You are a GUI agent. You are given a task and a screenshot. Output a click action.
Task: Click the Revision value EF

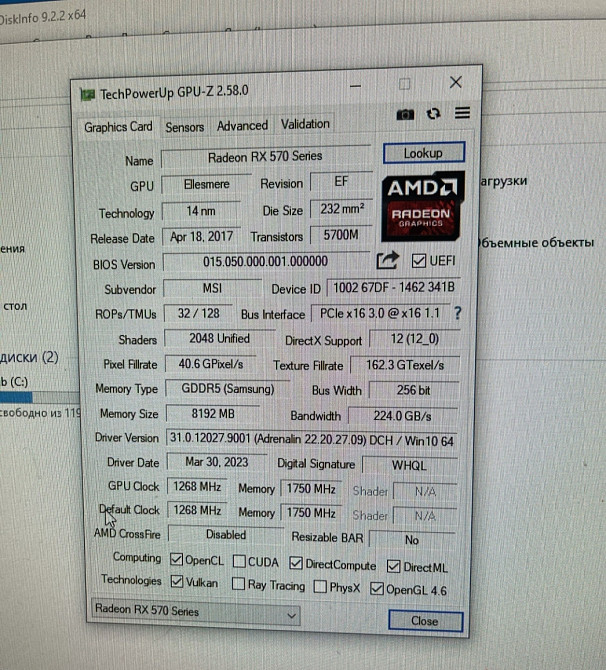coord(341,182)
